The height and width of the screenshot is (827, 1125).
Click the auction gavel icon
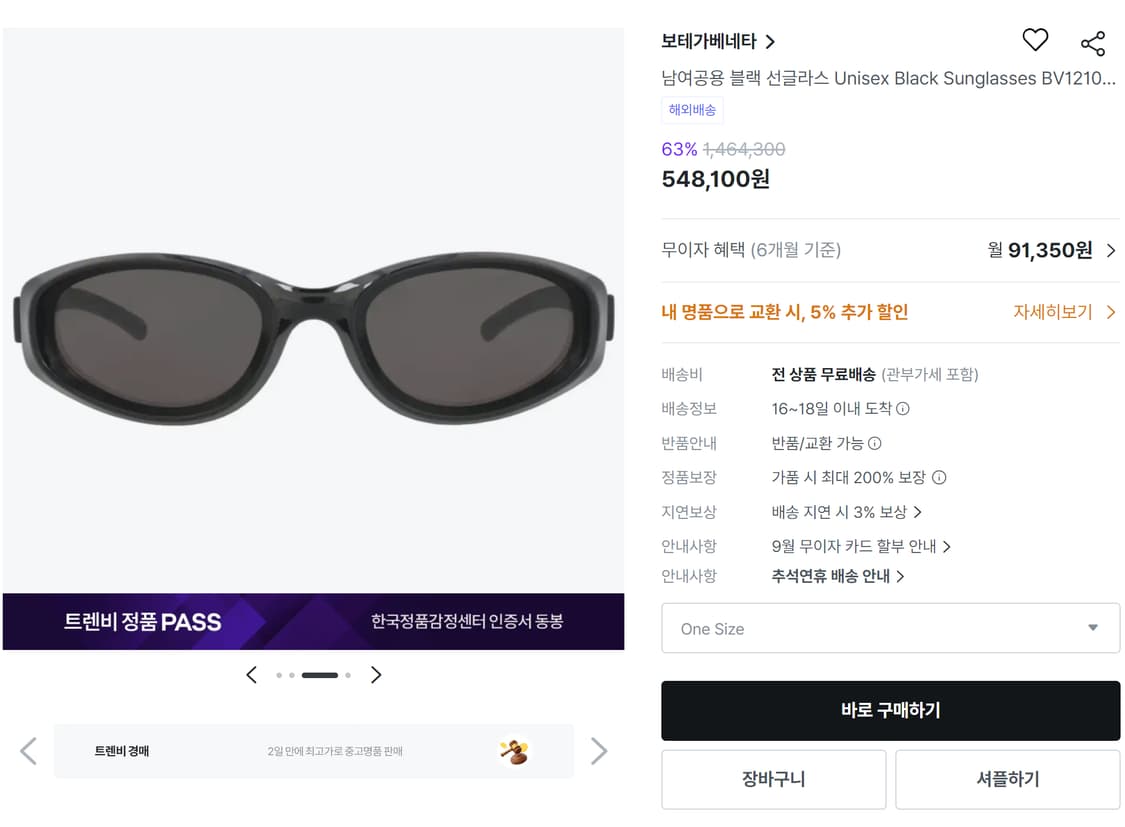click(514, 751)
